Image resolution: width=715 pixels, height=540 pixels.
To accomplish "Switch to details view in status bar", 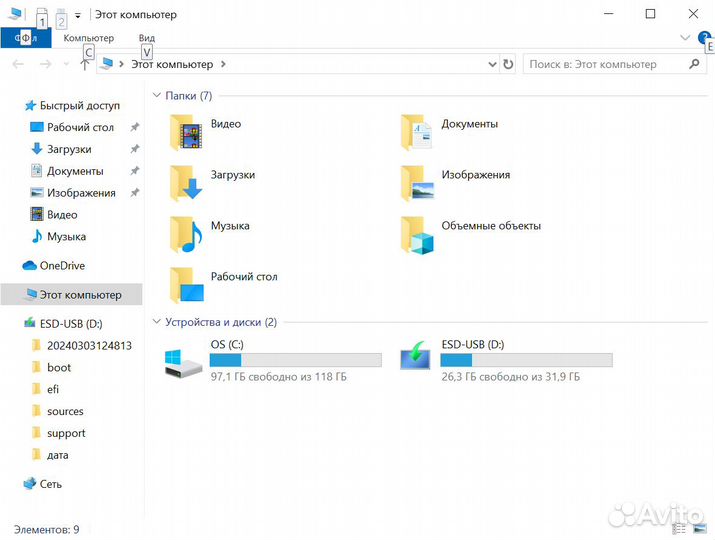I will 679,529.
